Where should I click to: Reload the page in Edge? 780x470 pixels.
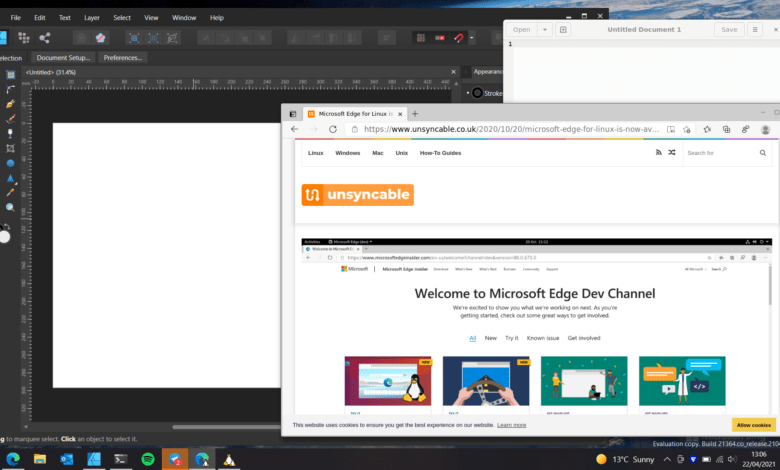click(333, 129)
